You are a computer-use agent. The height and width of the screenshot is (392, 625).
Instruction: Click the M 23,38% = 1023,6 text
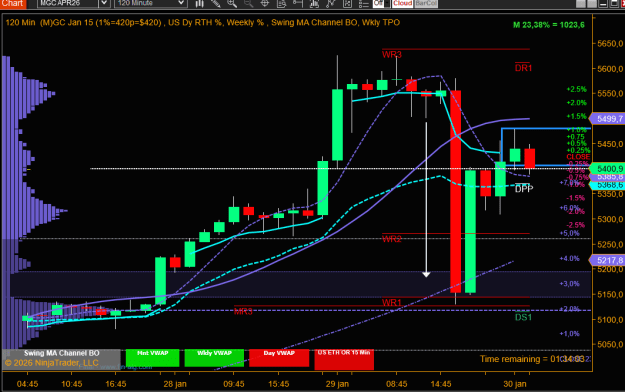(x=549, y=25)
